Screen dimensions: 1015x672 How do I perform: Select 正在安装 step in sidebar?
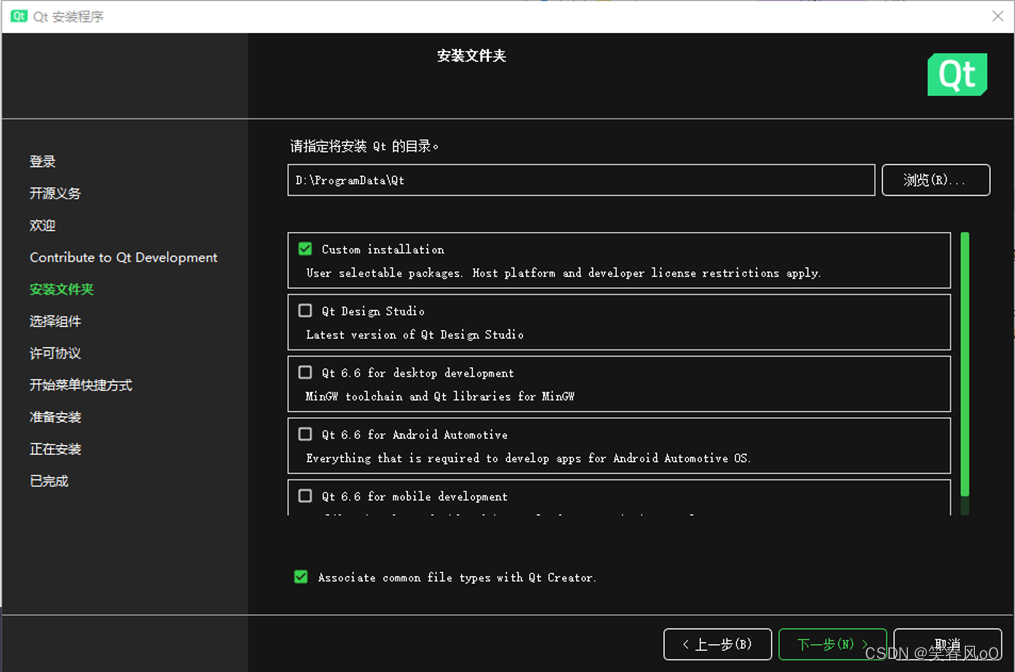[55, 449]
